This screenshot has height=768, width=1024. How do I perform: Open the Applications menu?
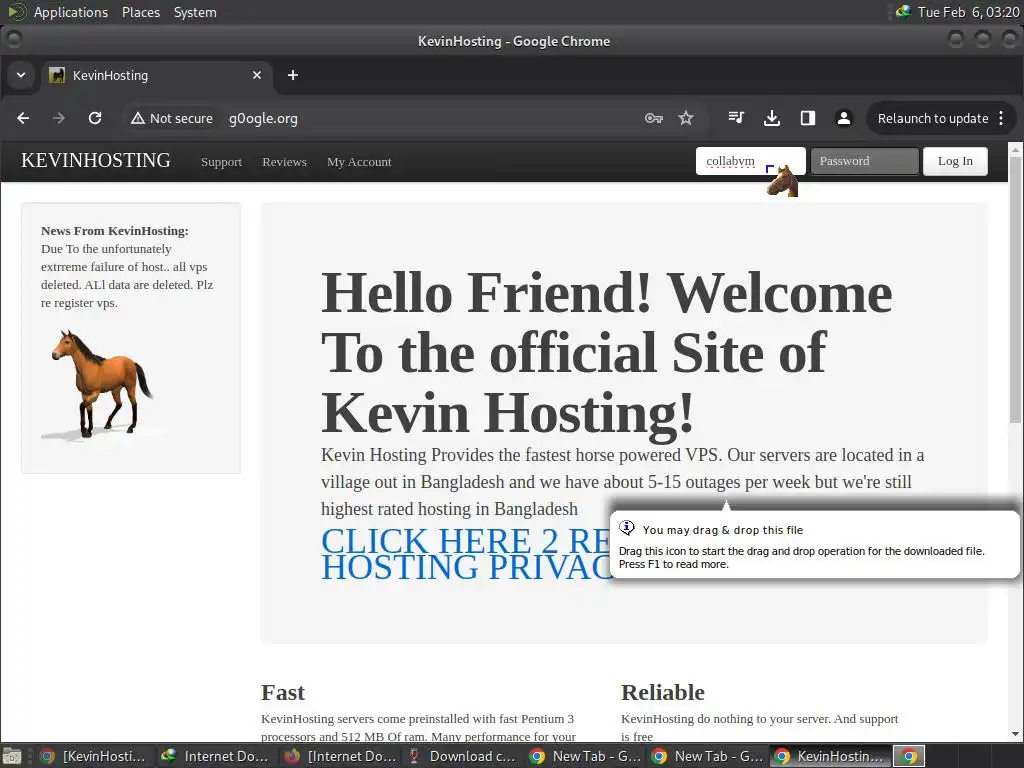pyautogui.click(x=71, y=12)
